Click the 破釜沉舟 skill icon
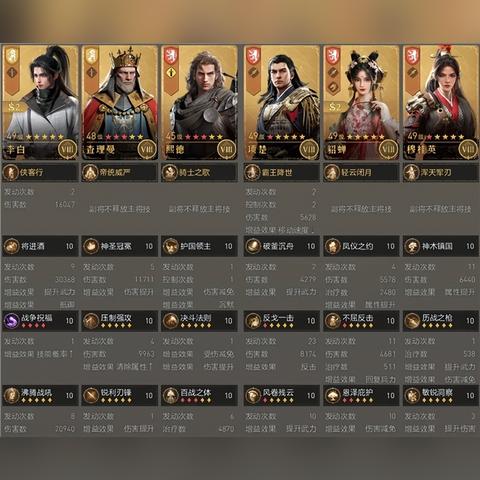480x480 pixels. click(253, 246)
